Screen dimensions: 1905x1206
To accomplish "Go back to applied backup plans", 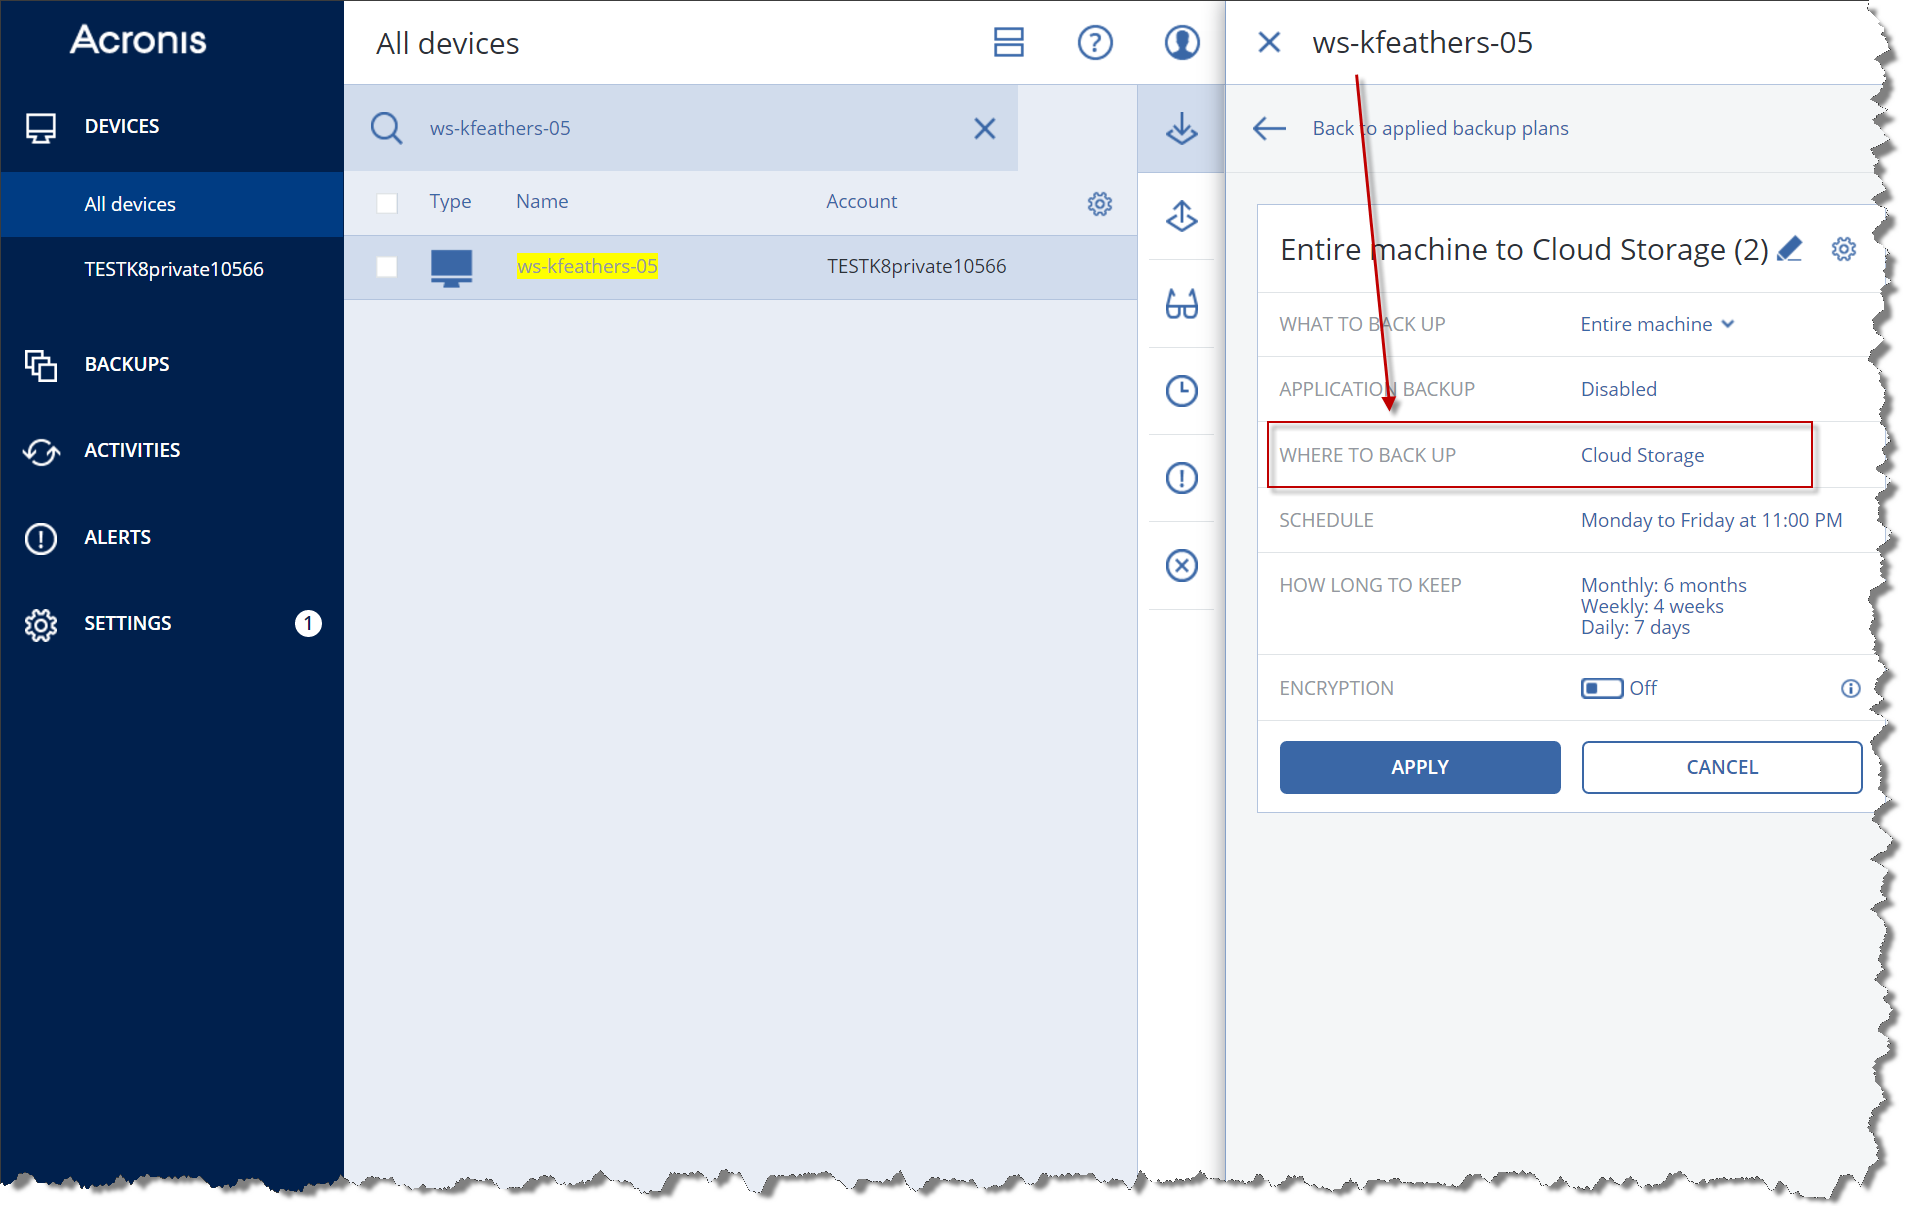I will point(1440,128).
